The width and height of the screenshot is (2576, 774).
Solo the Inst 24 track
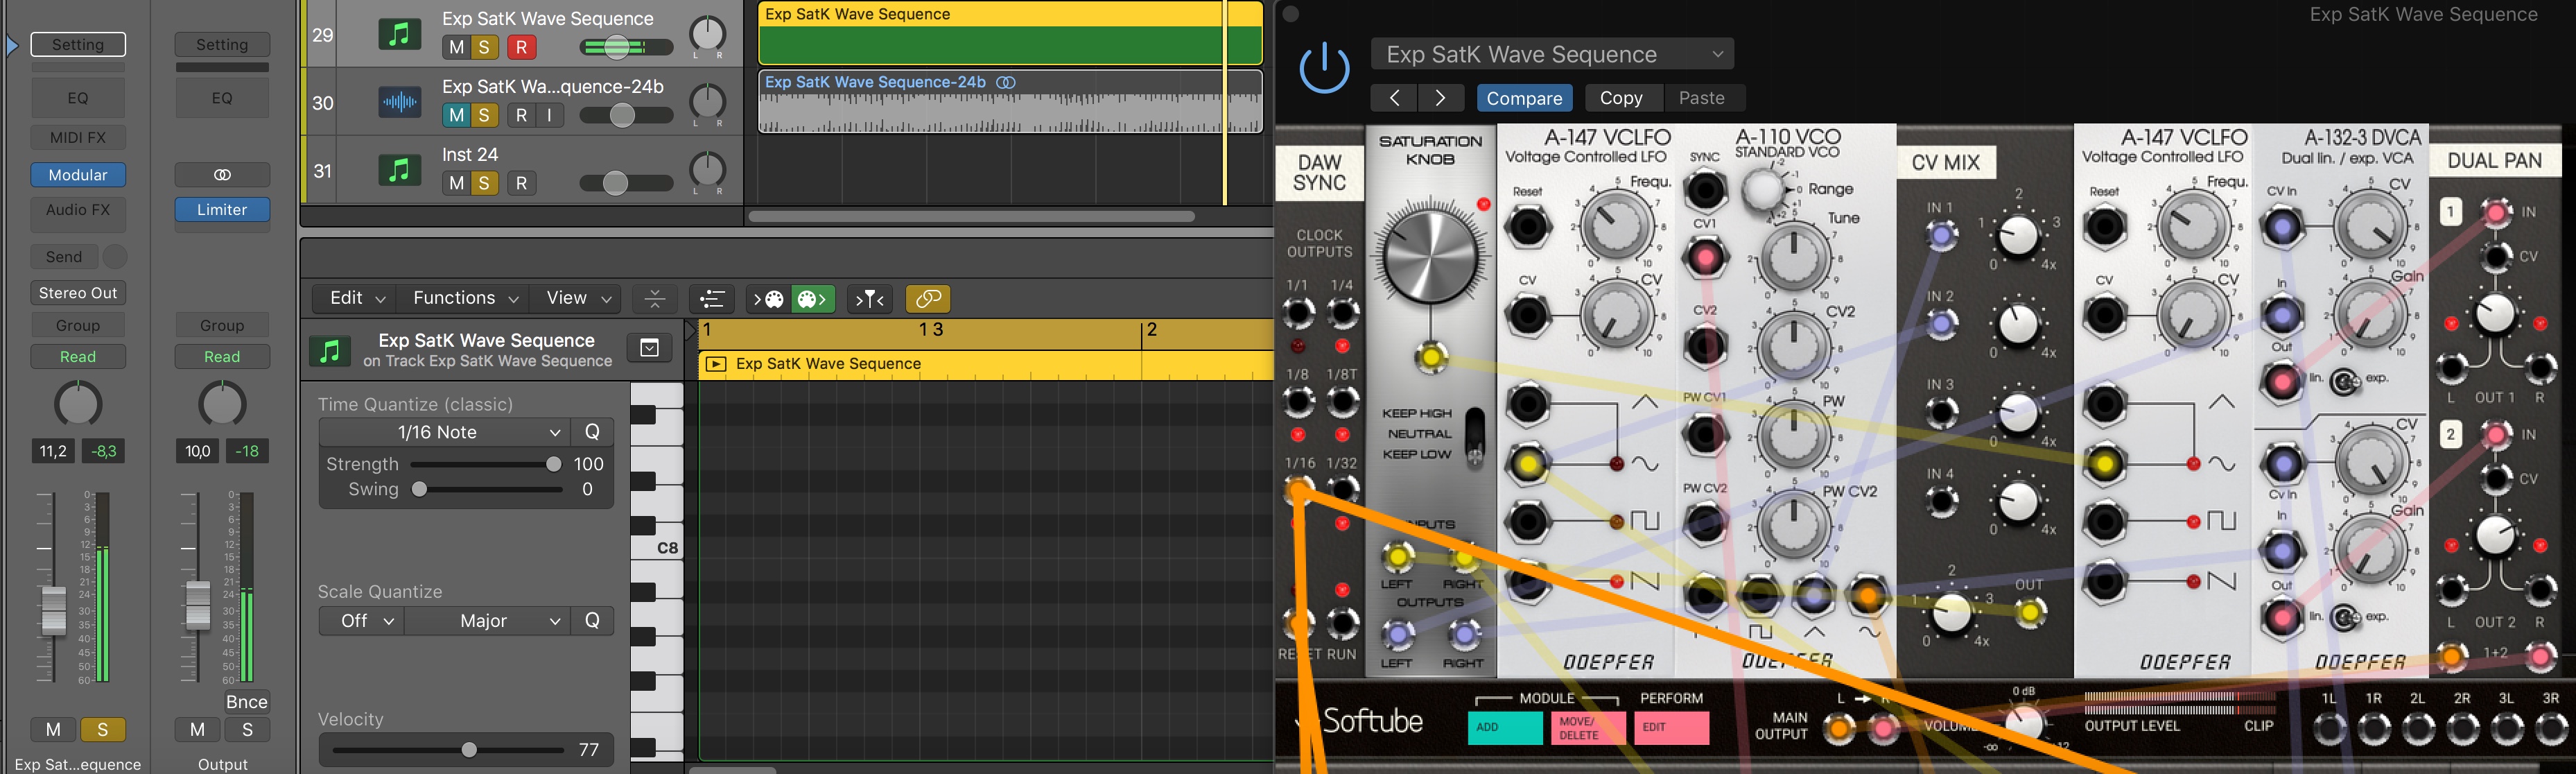point(484,183)
